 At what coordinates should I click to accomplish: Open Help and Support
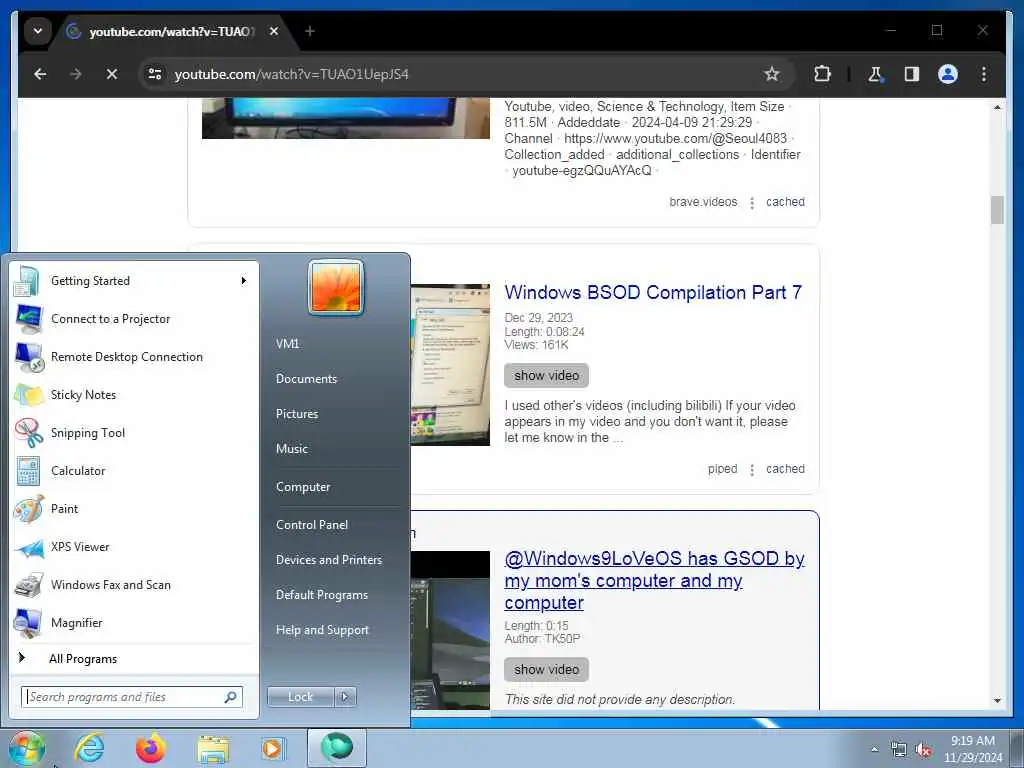coord(323,630)
